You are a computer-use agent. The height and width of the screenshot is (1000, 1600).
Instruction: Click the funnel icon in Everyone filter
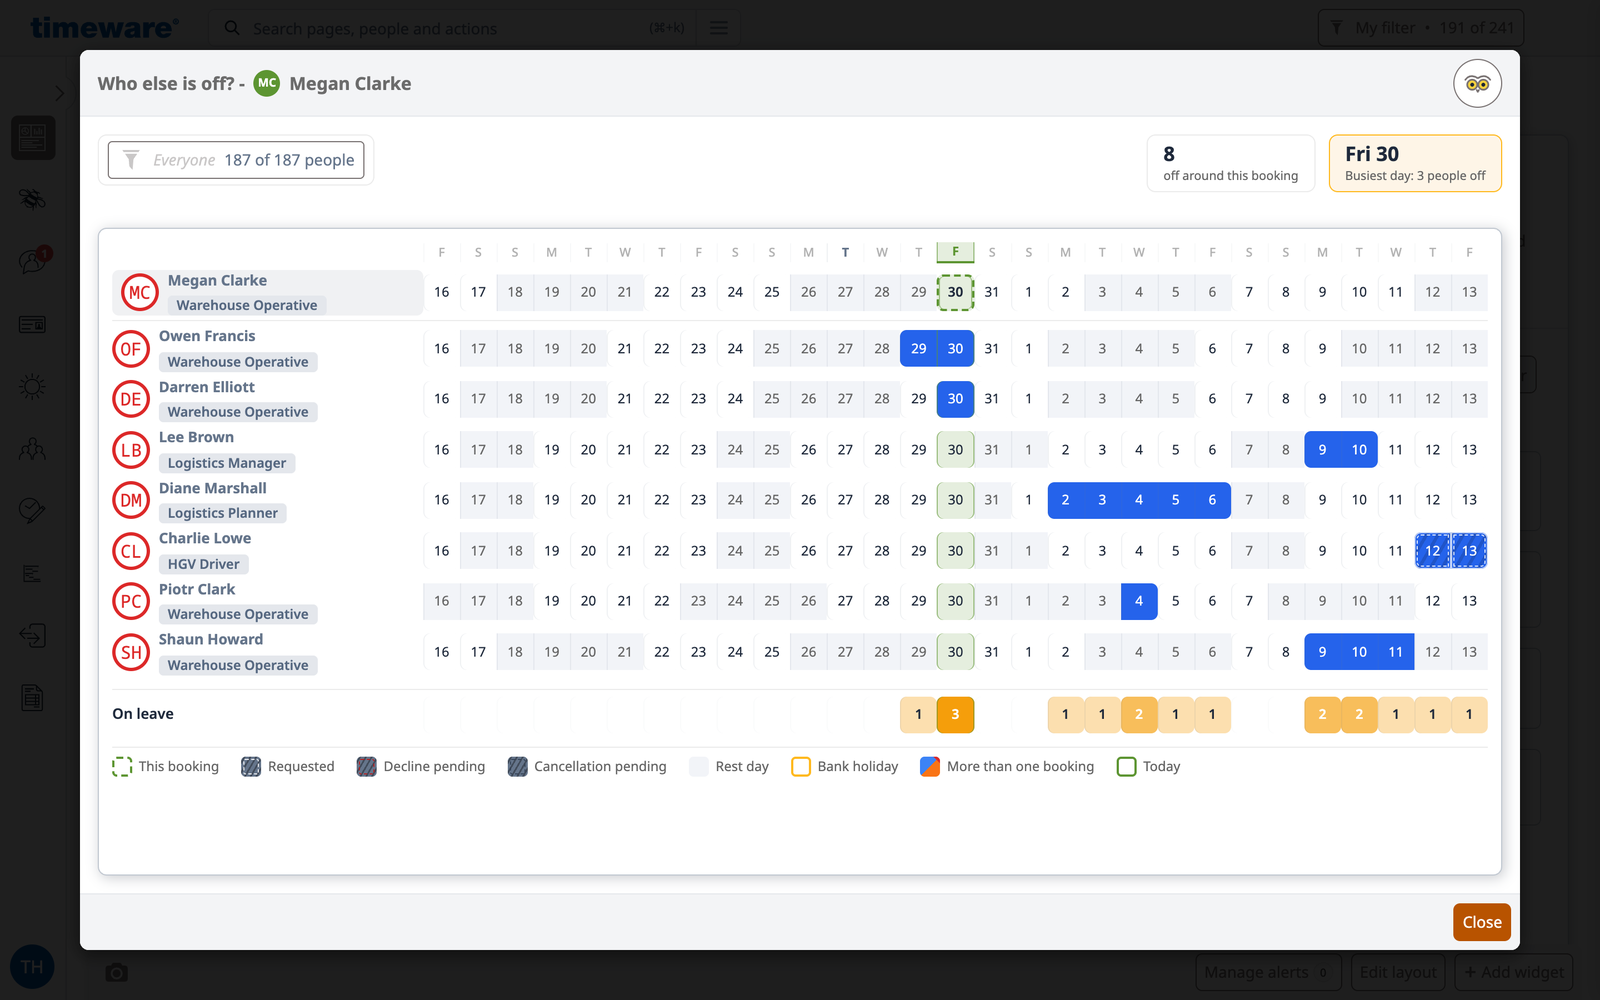(x=131, y=160)
